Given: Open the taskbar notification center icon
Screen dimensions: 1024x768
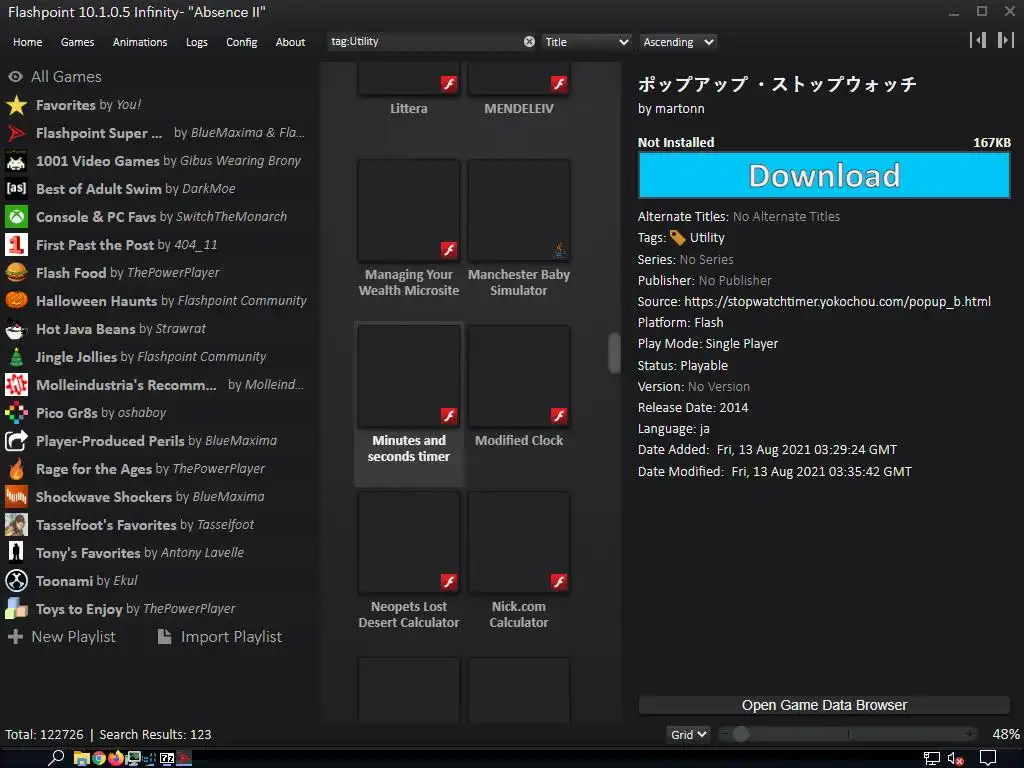Looking at the screenshot, I should coord(988,759).
